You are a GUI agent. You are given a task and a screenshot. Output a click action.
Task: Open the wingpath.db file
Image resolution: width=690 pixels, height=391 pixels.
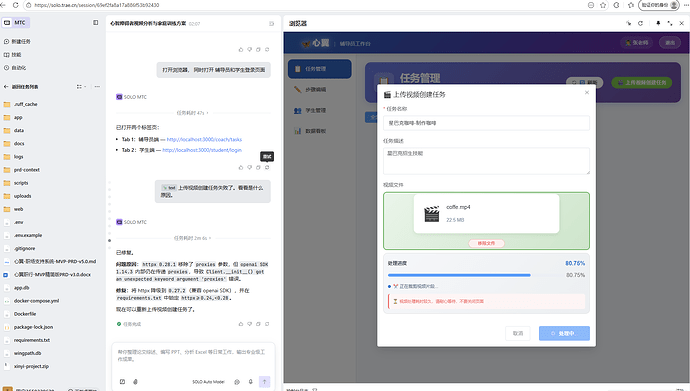click(x=27, y=353)
